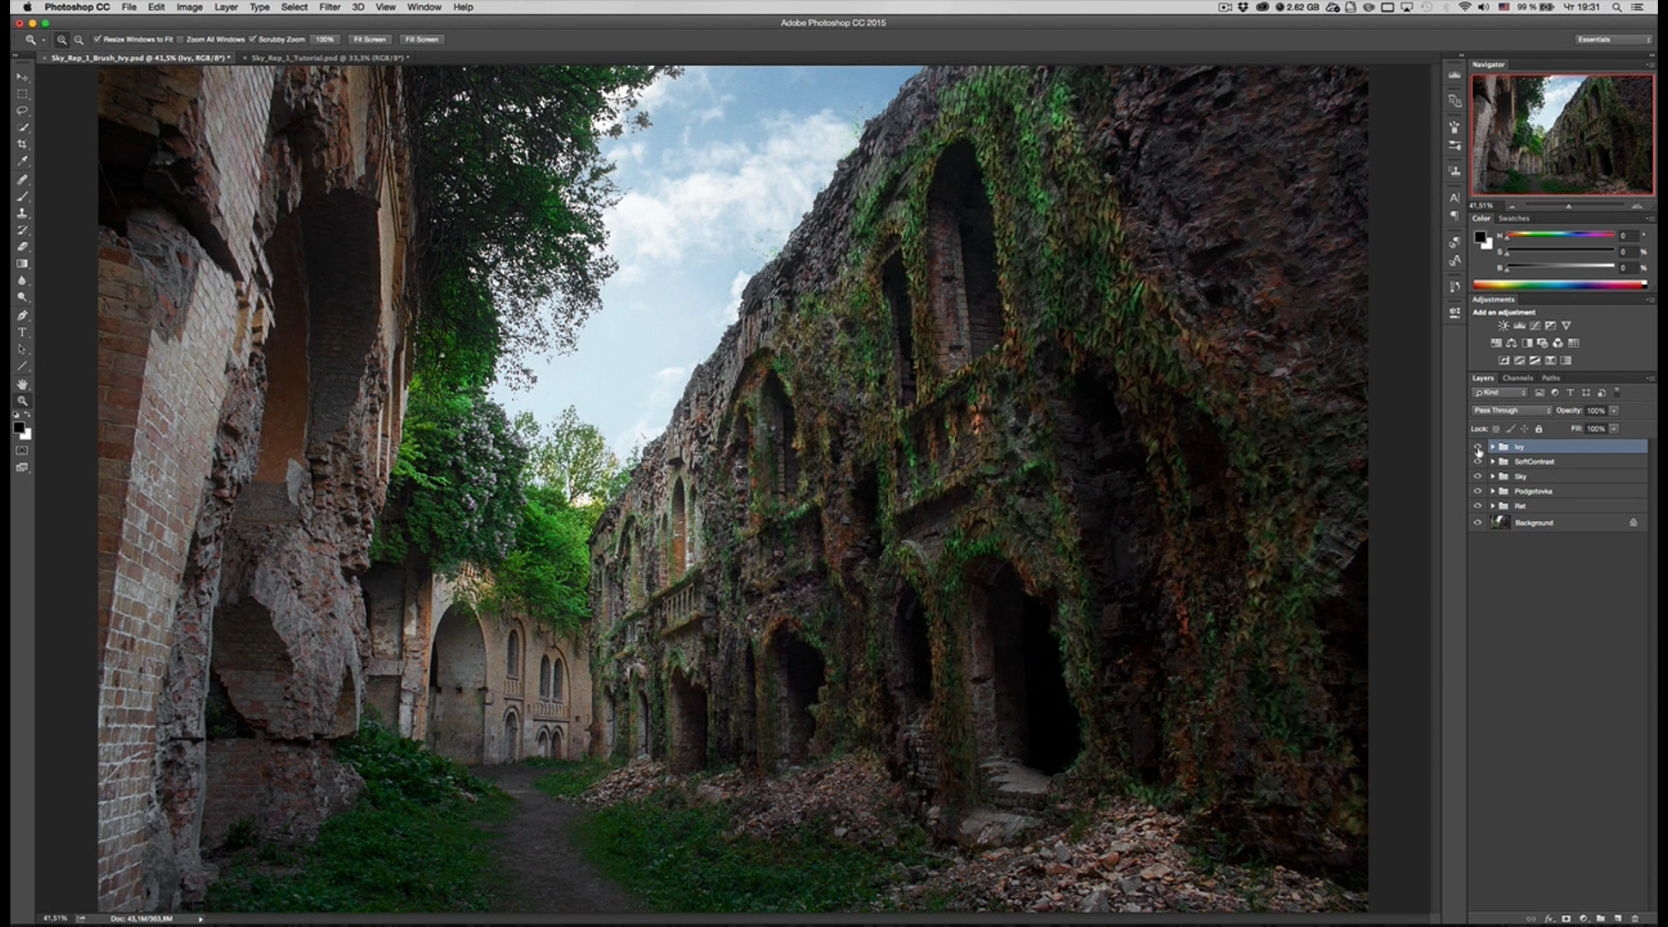
Task: Click the Screen Mode icon in toolbox
Action: (22, 468)
